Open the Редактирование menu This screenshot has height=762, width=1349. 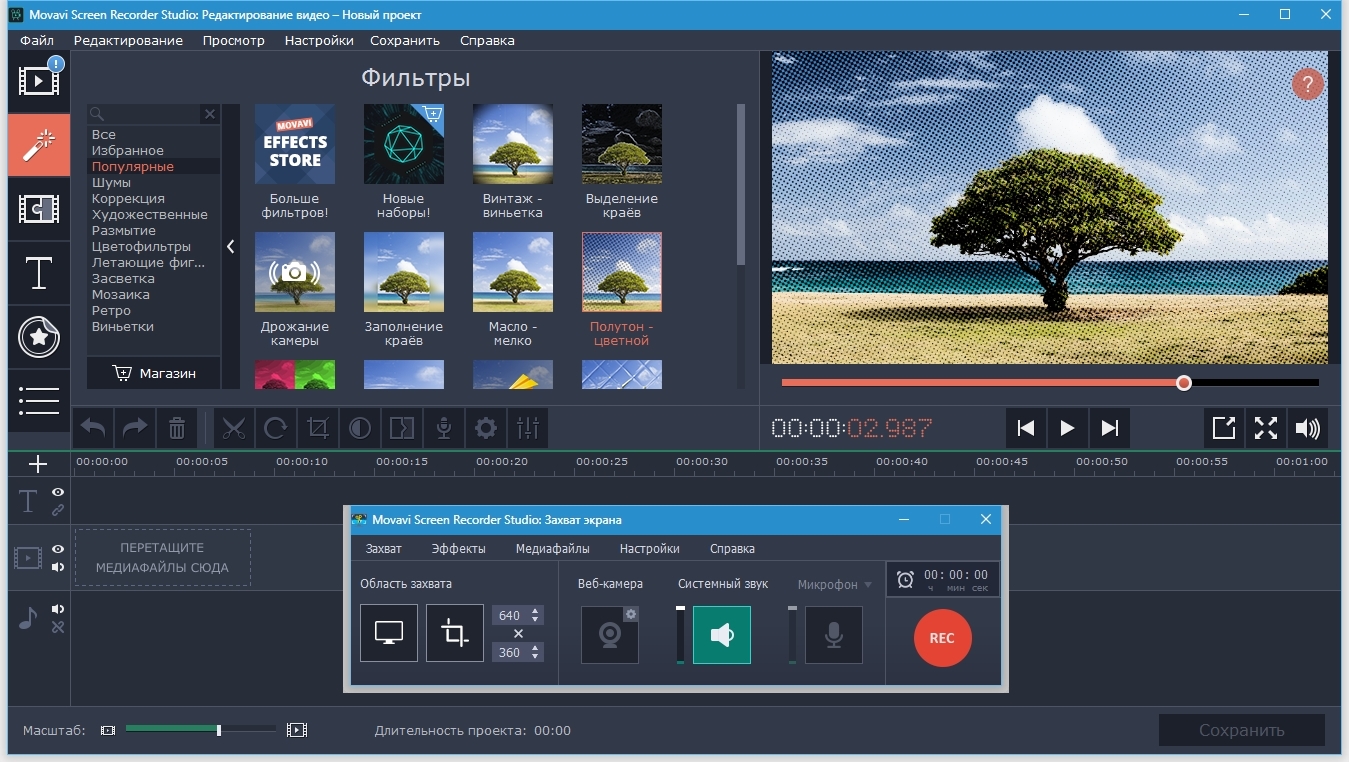tap(128, 40)
